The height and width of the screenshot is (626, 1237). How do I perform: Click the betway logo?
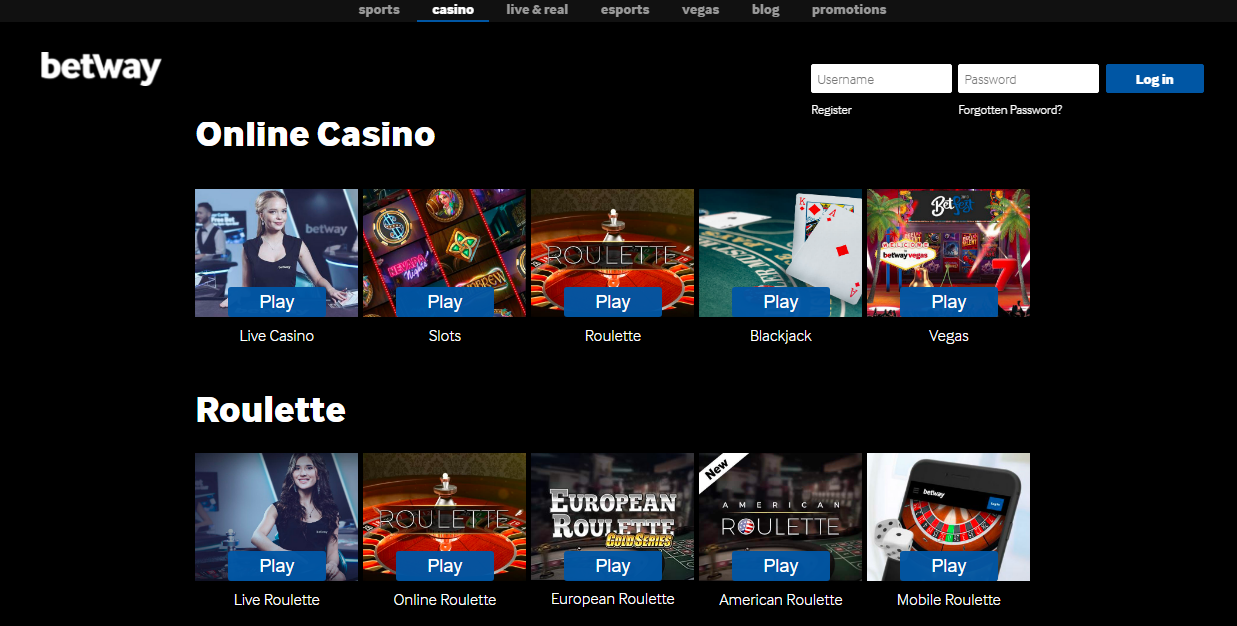[x=101, y=68]
